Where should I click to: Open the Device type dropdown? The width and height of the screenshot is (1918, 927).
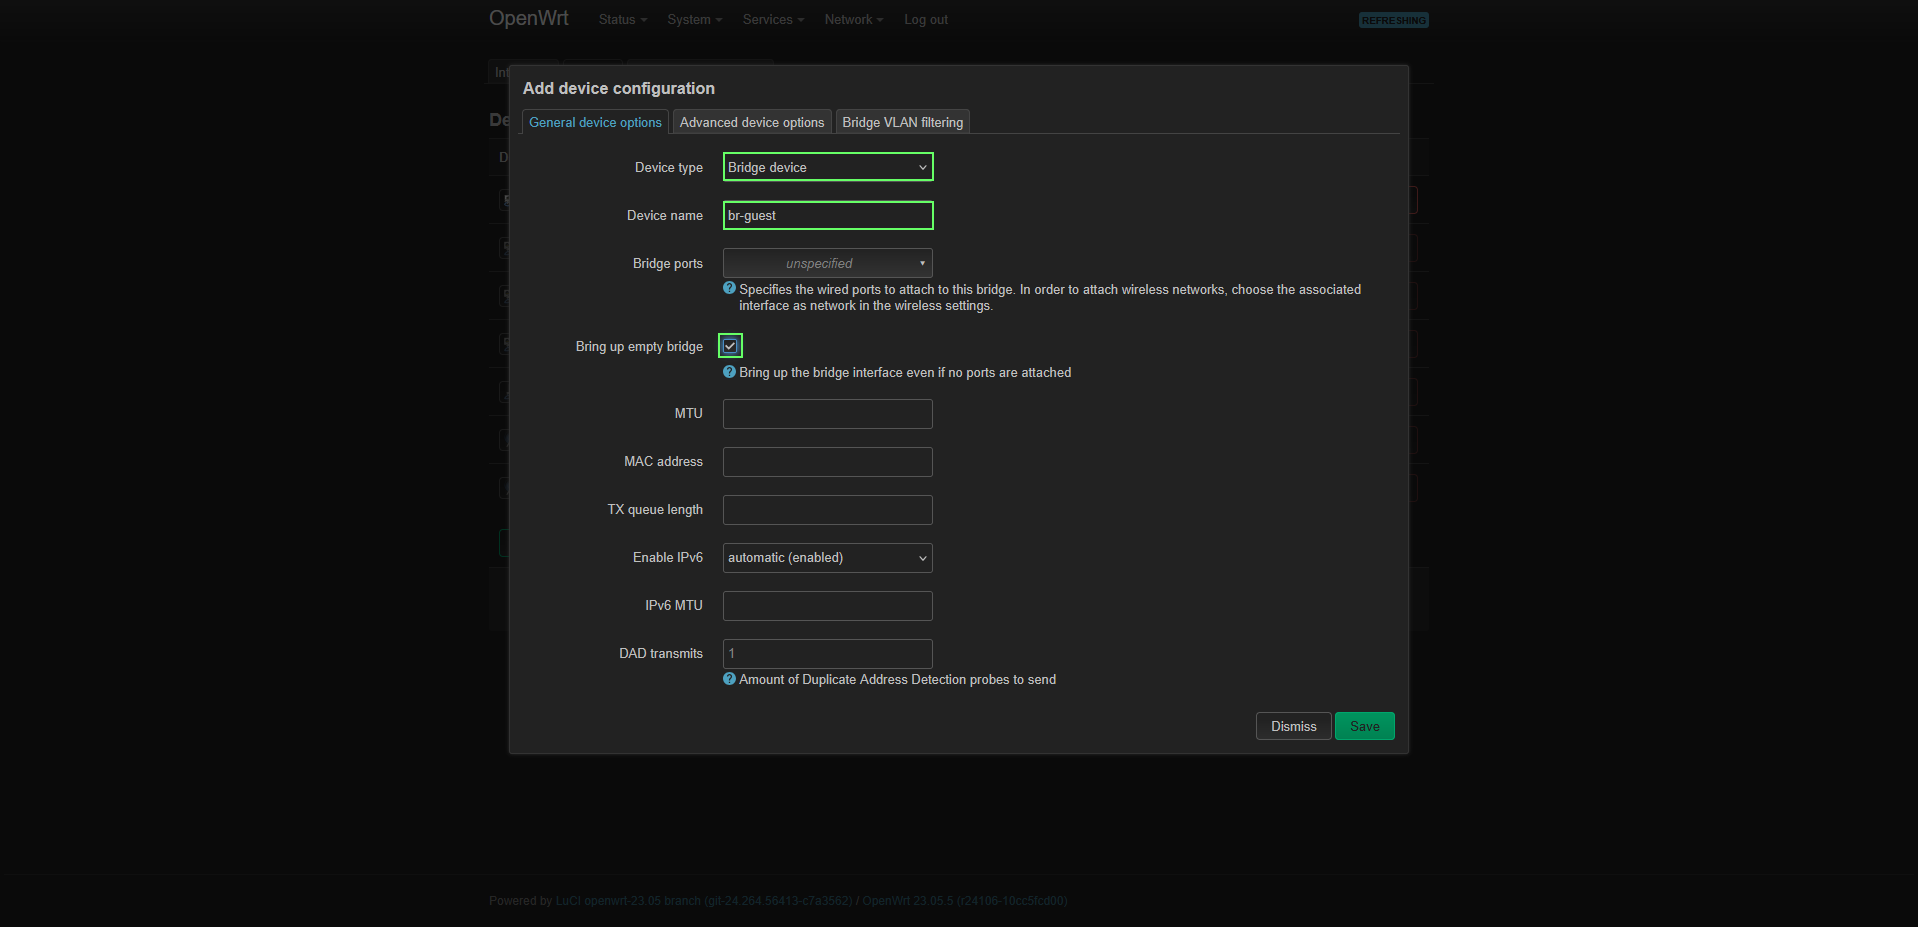click(828, 167)
